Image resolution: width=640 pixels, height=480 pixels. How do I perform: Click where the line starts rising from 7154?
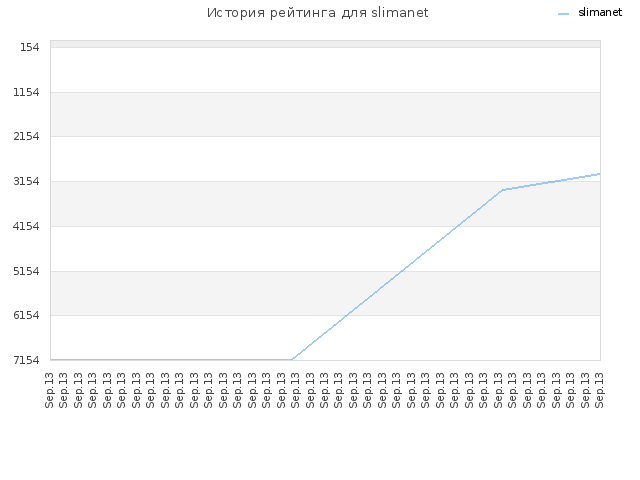[292, 359]
